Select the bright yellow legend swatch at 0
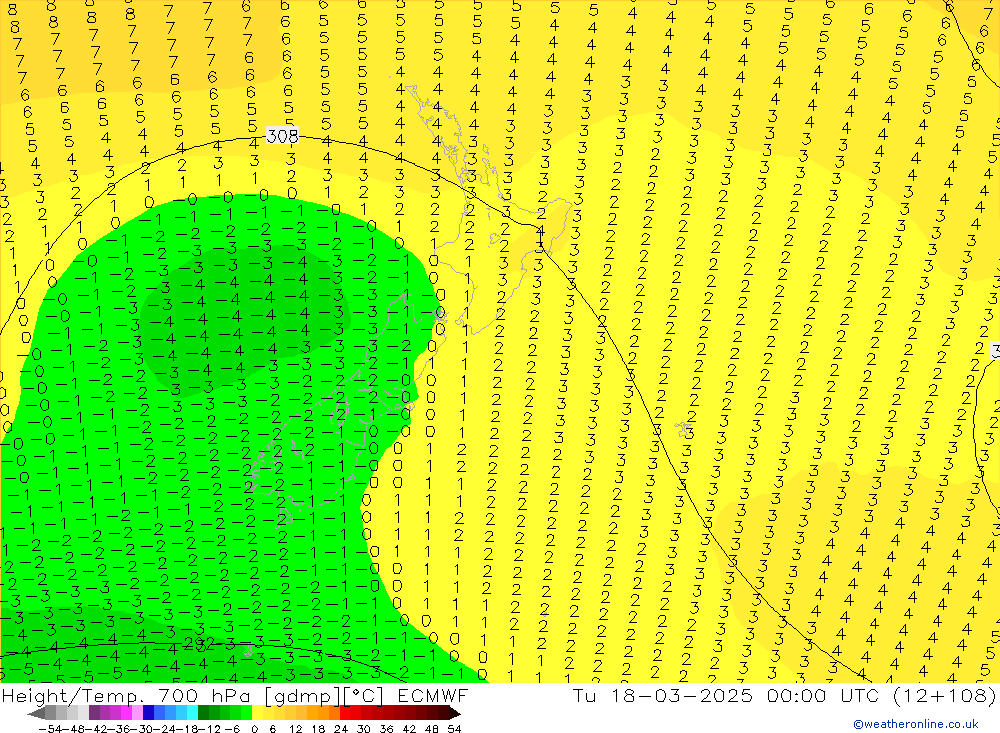Image resolution: width=1000 pixels, height=733 pixels. [257, 713]
